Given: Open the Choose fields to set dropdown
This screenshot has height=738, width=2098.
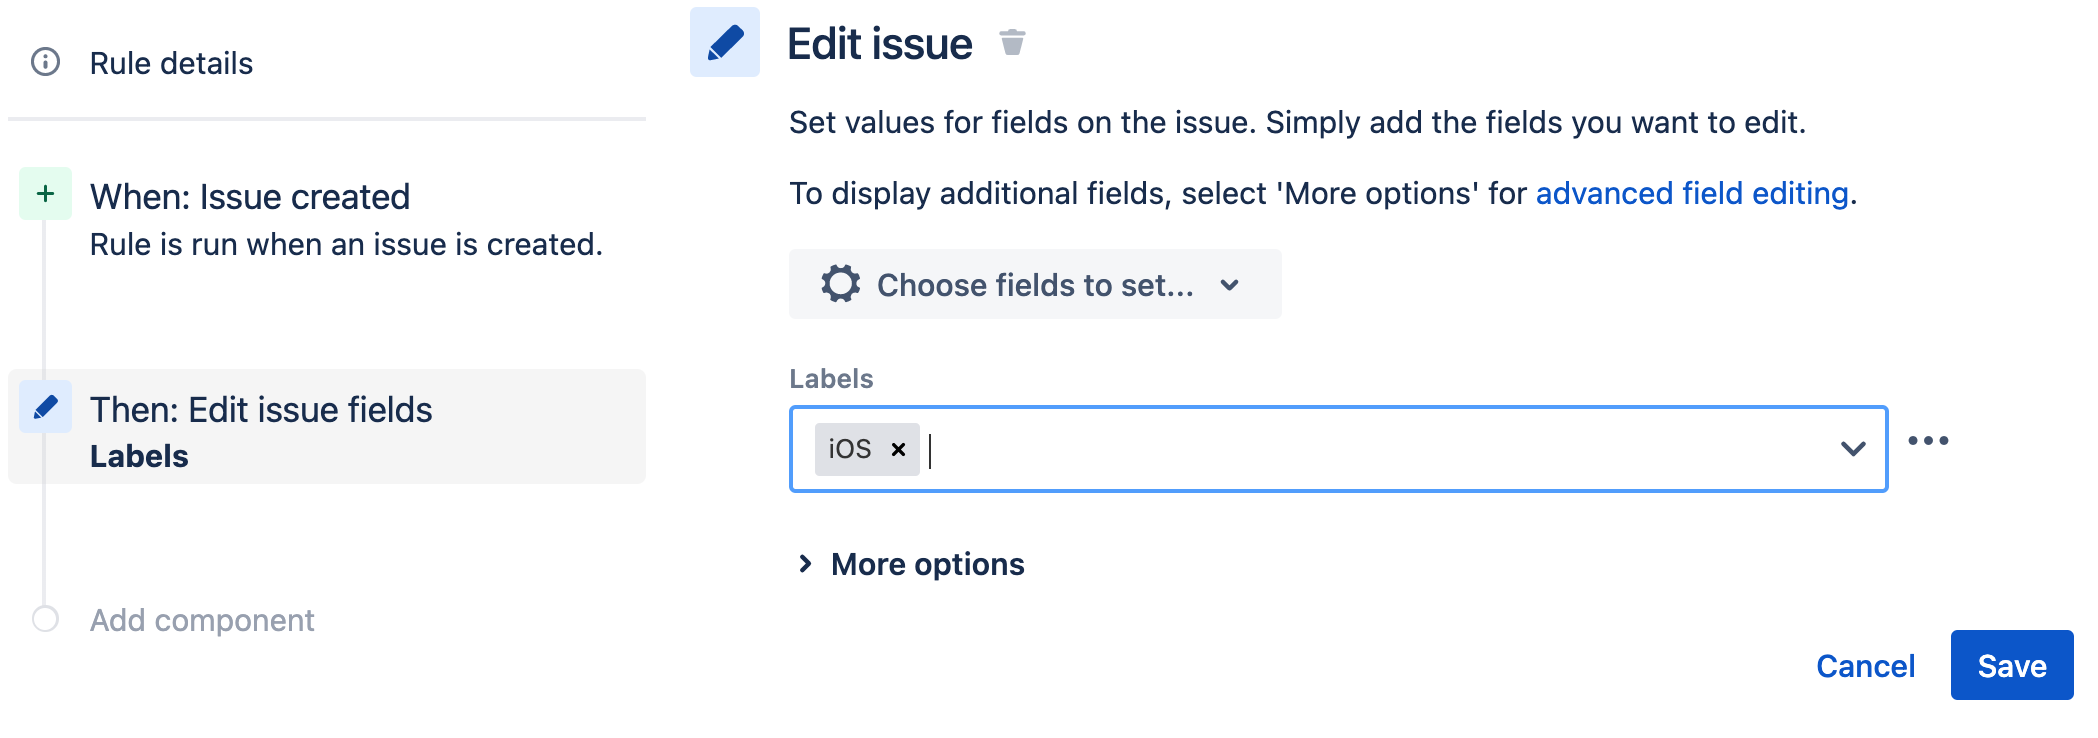Looking at the screenshot, I should click(1035, 285).
